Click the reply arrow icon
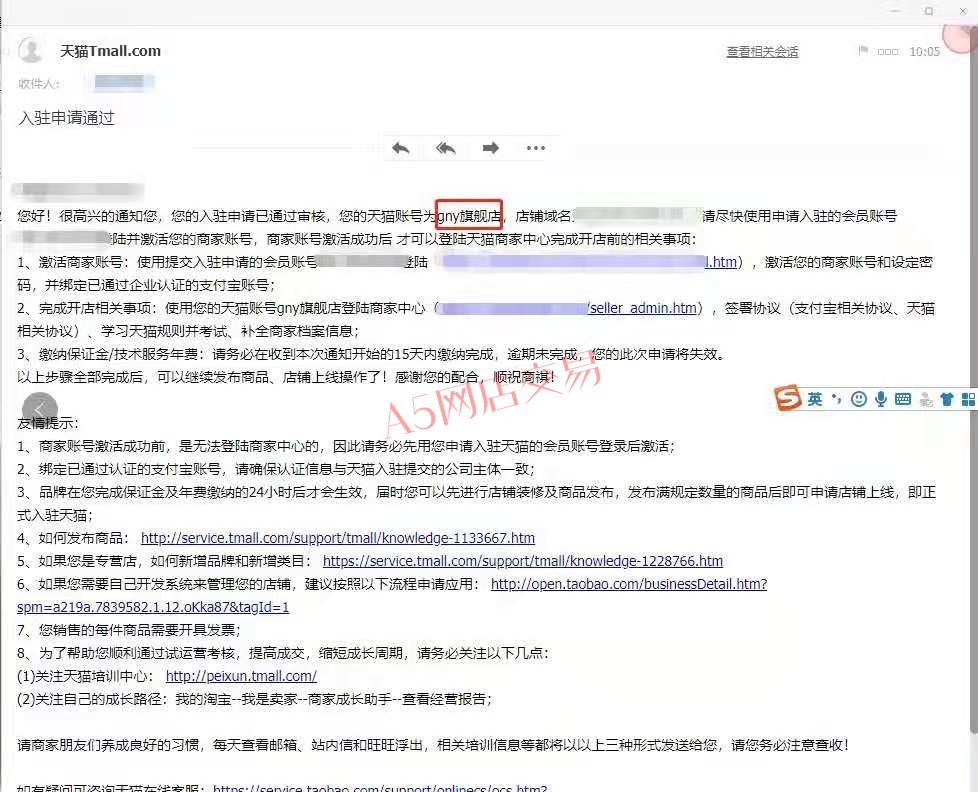Image resolution: width=978 pixels, height=792 pixels. pyautogui.click(x=400, y=148)
